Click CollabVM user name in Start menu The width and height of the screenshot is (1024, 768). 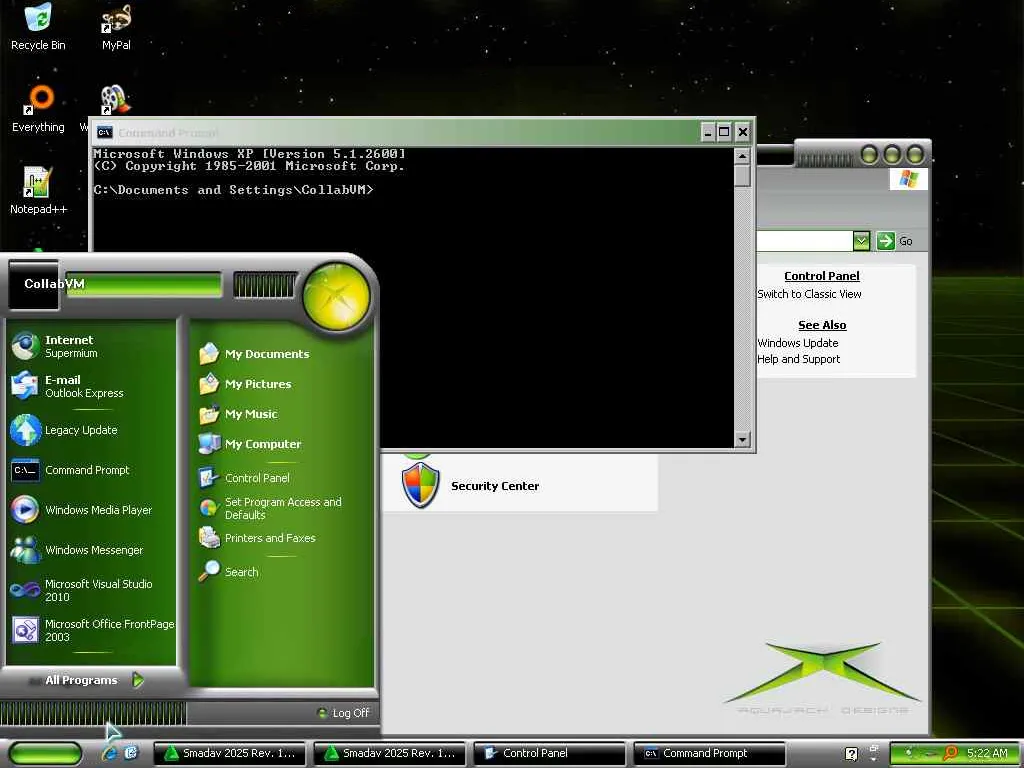click(54, 283)
